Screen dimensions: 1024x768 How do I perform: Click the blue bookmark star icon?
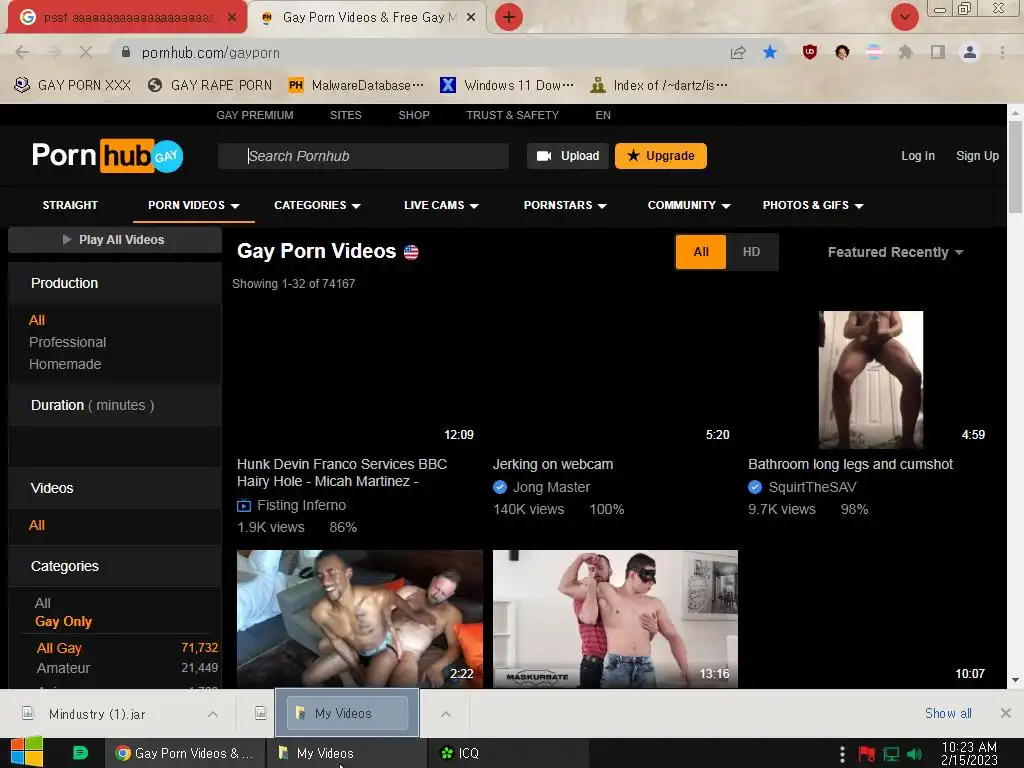coord(770,52)
